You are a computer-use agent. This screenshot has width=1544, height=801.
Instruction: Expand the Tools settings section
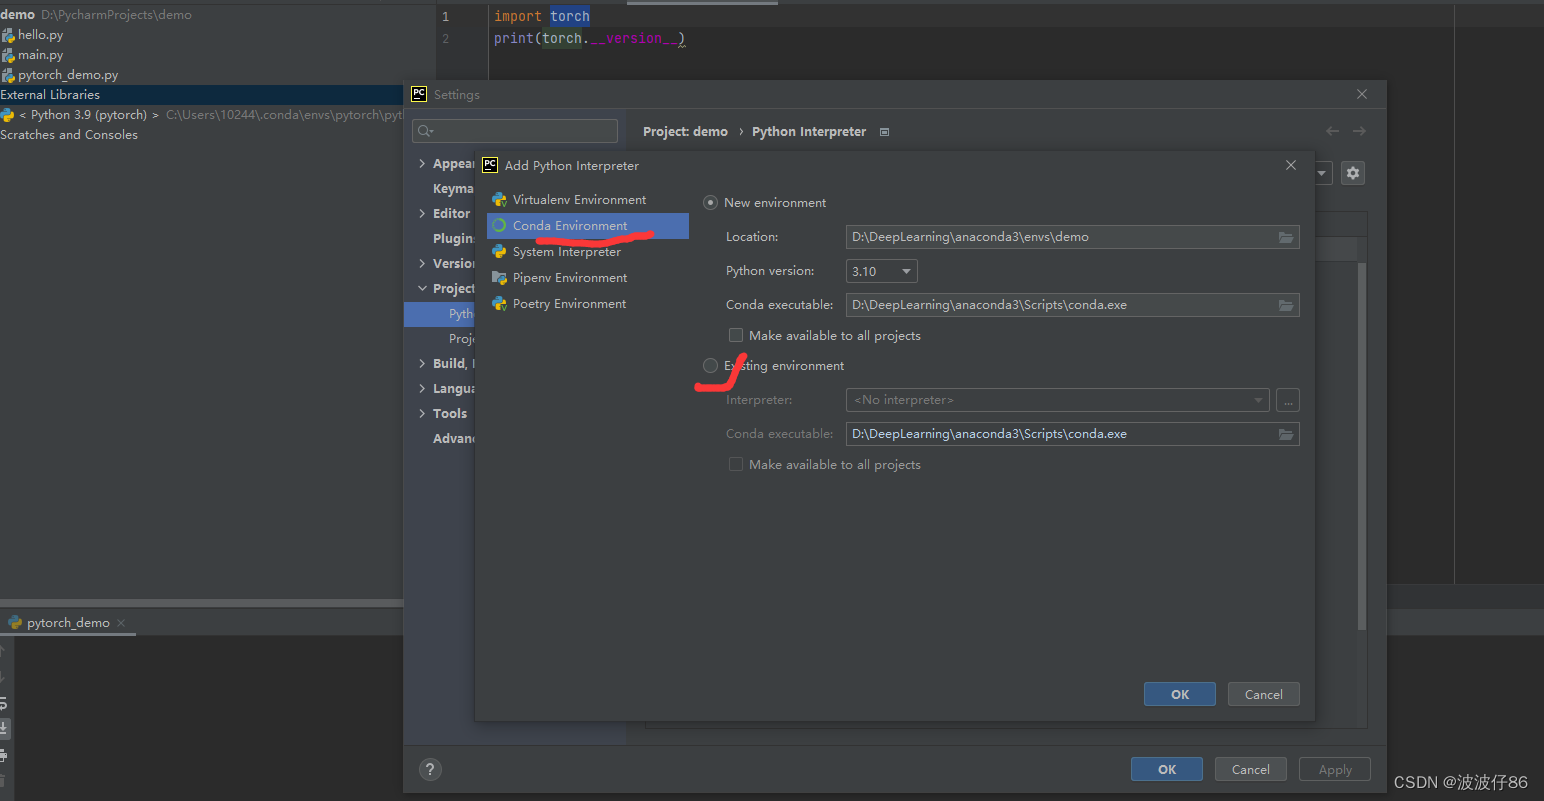(422, 414)
